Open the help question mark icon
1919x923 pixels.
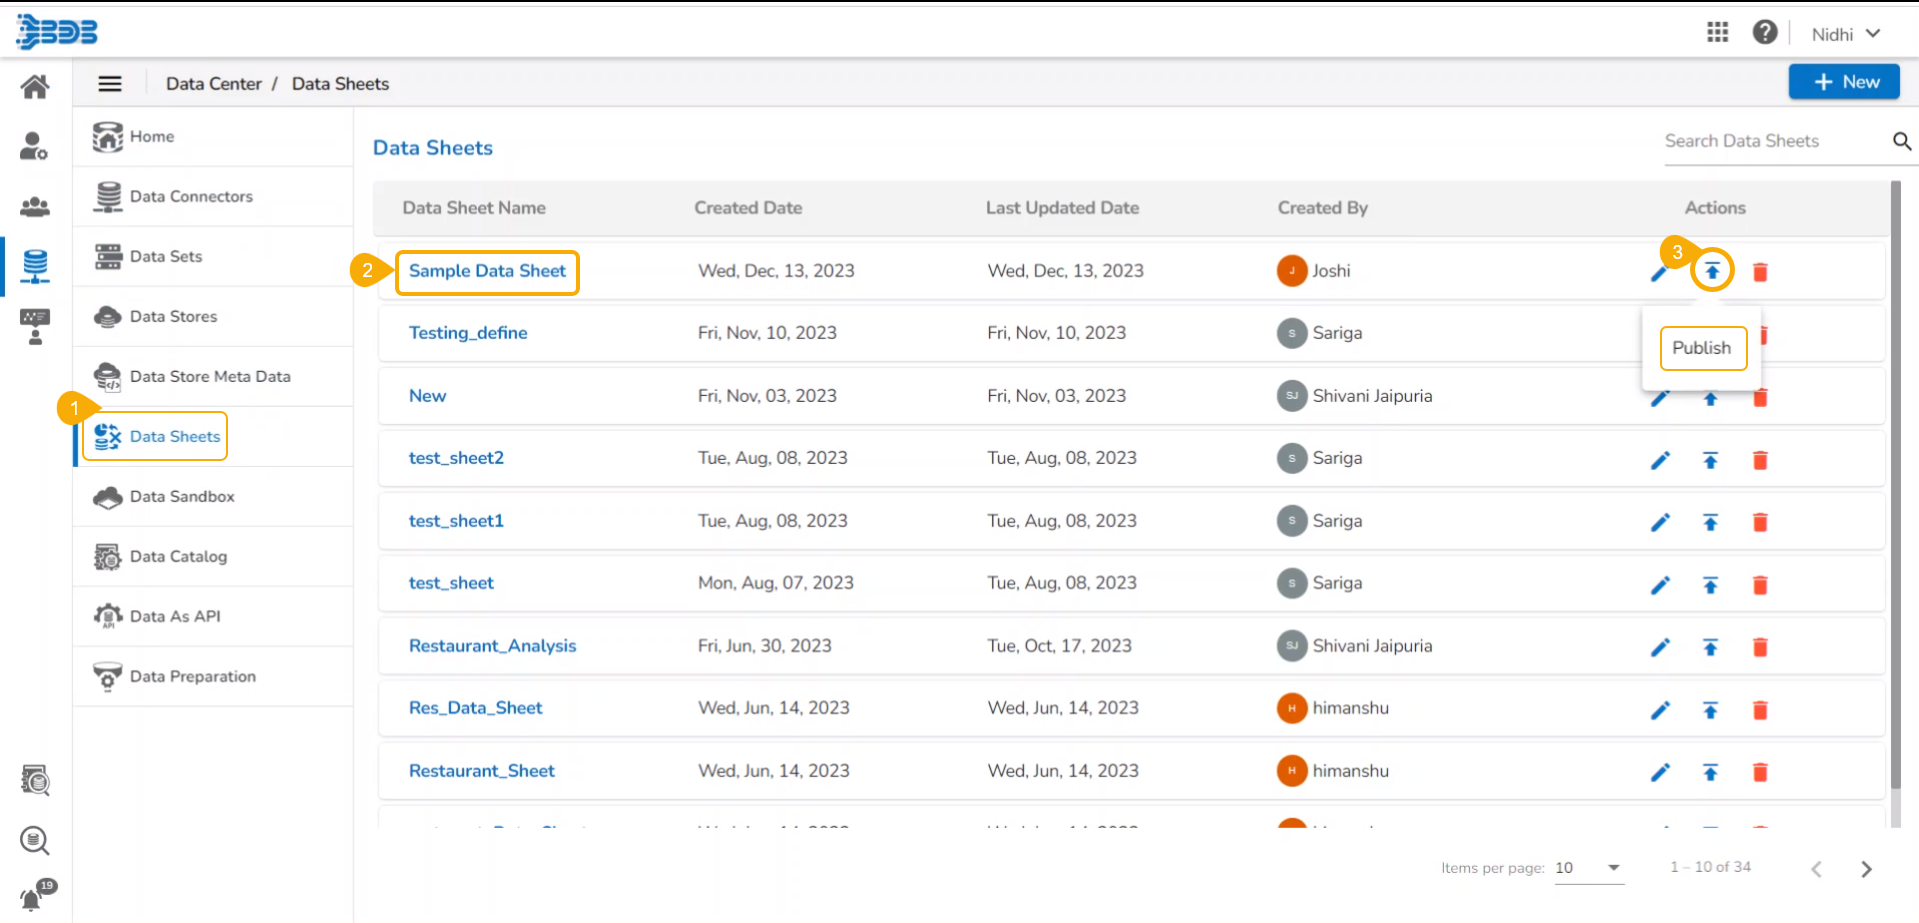click(1764, 33)
